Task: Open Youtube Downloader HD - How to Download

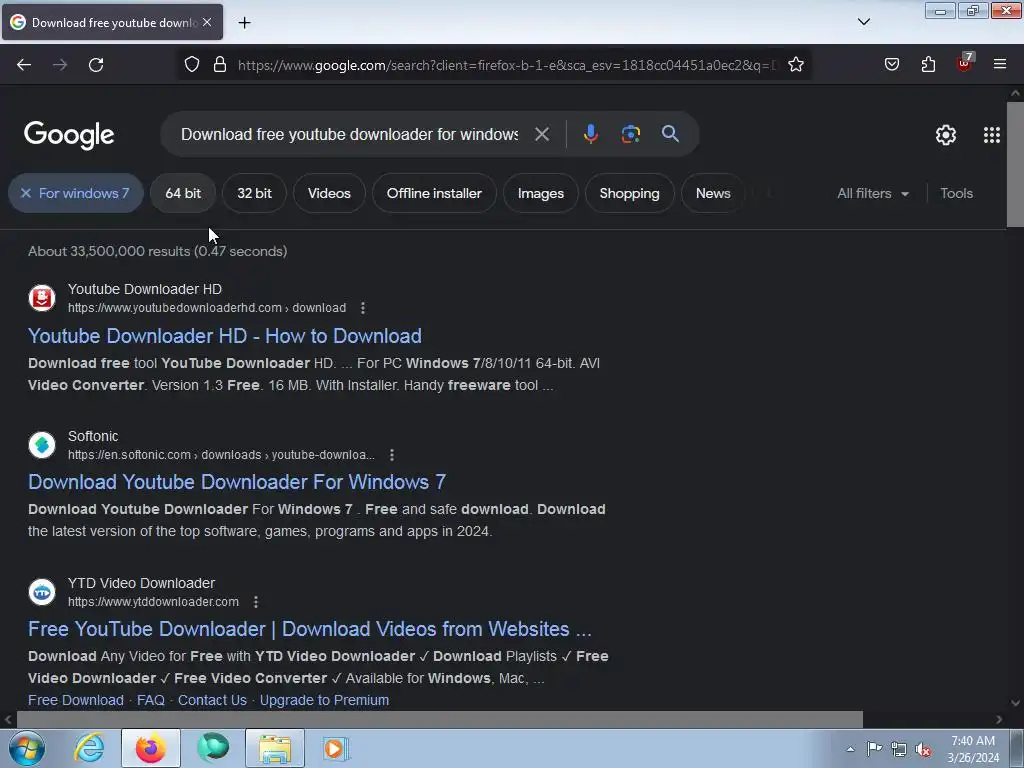Action: [x=225, y=336]
